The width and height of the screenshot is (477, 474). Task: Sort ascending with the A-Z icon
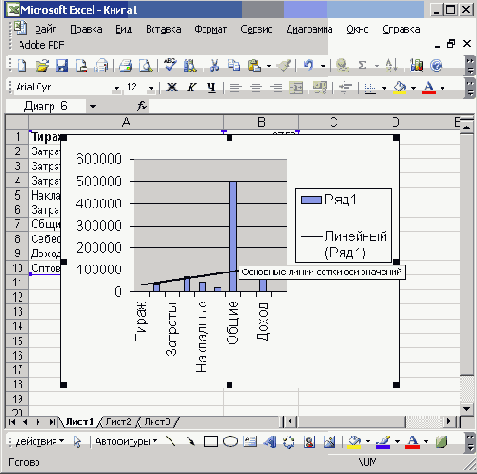(391, 65)
